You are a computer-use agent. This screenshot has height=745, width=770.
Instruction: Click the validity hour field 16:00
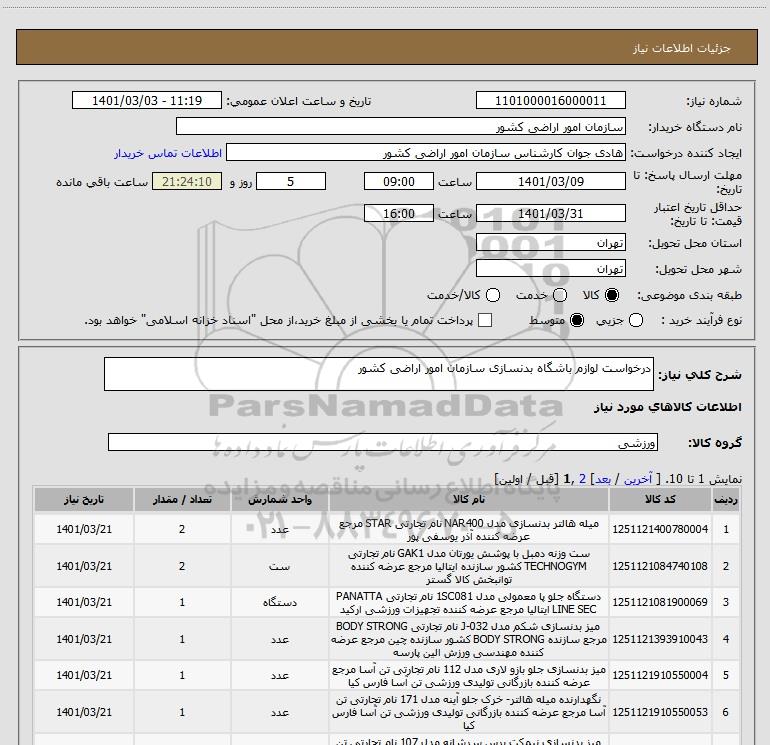[399, 213]
